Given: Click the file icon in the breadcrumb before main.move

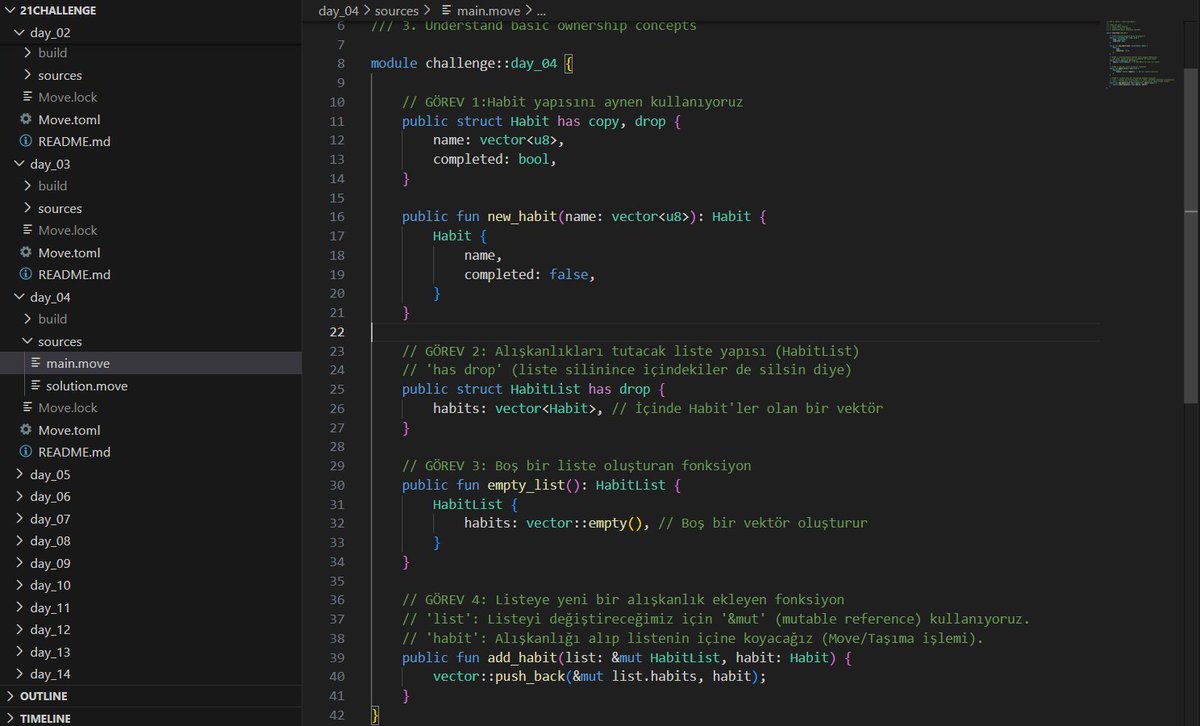Looking at the screenshot, I should coord(446,11).
